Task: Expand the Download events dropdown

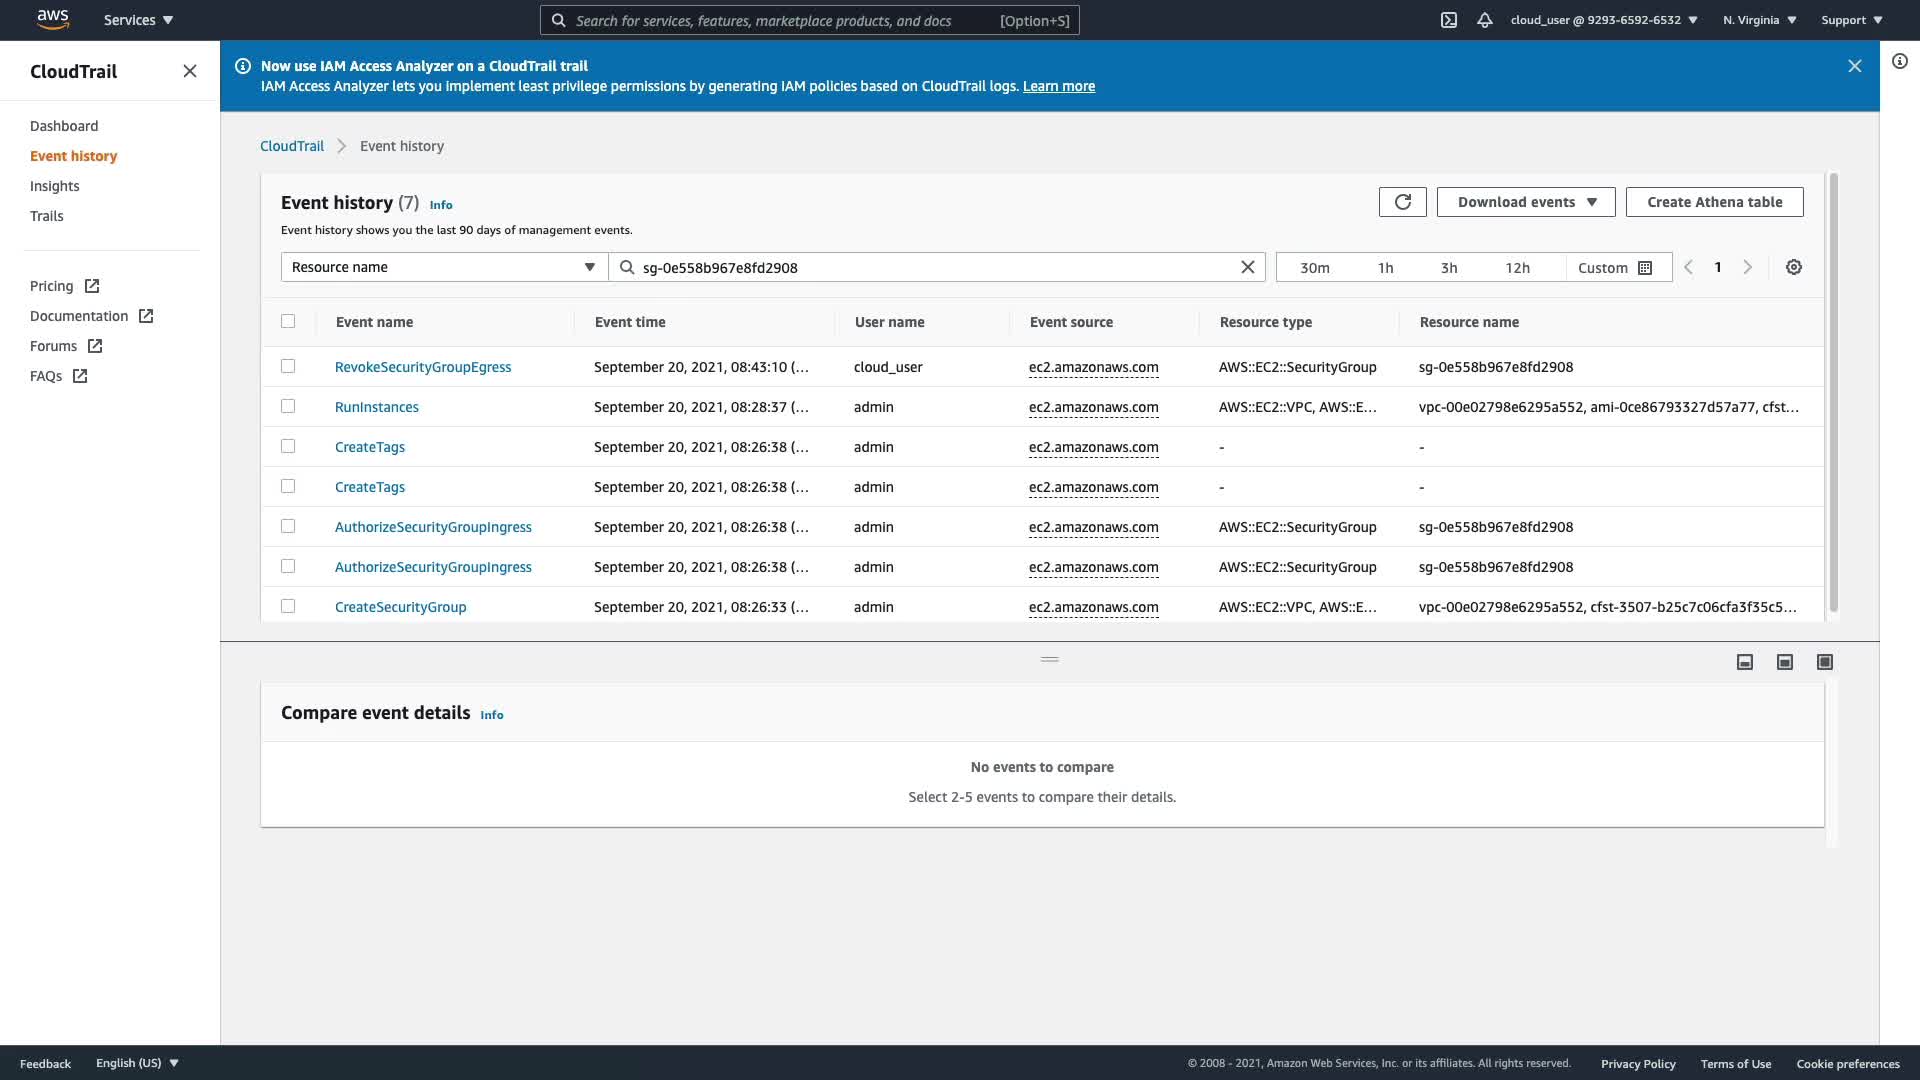Action: point(1526,202)
